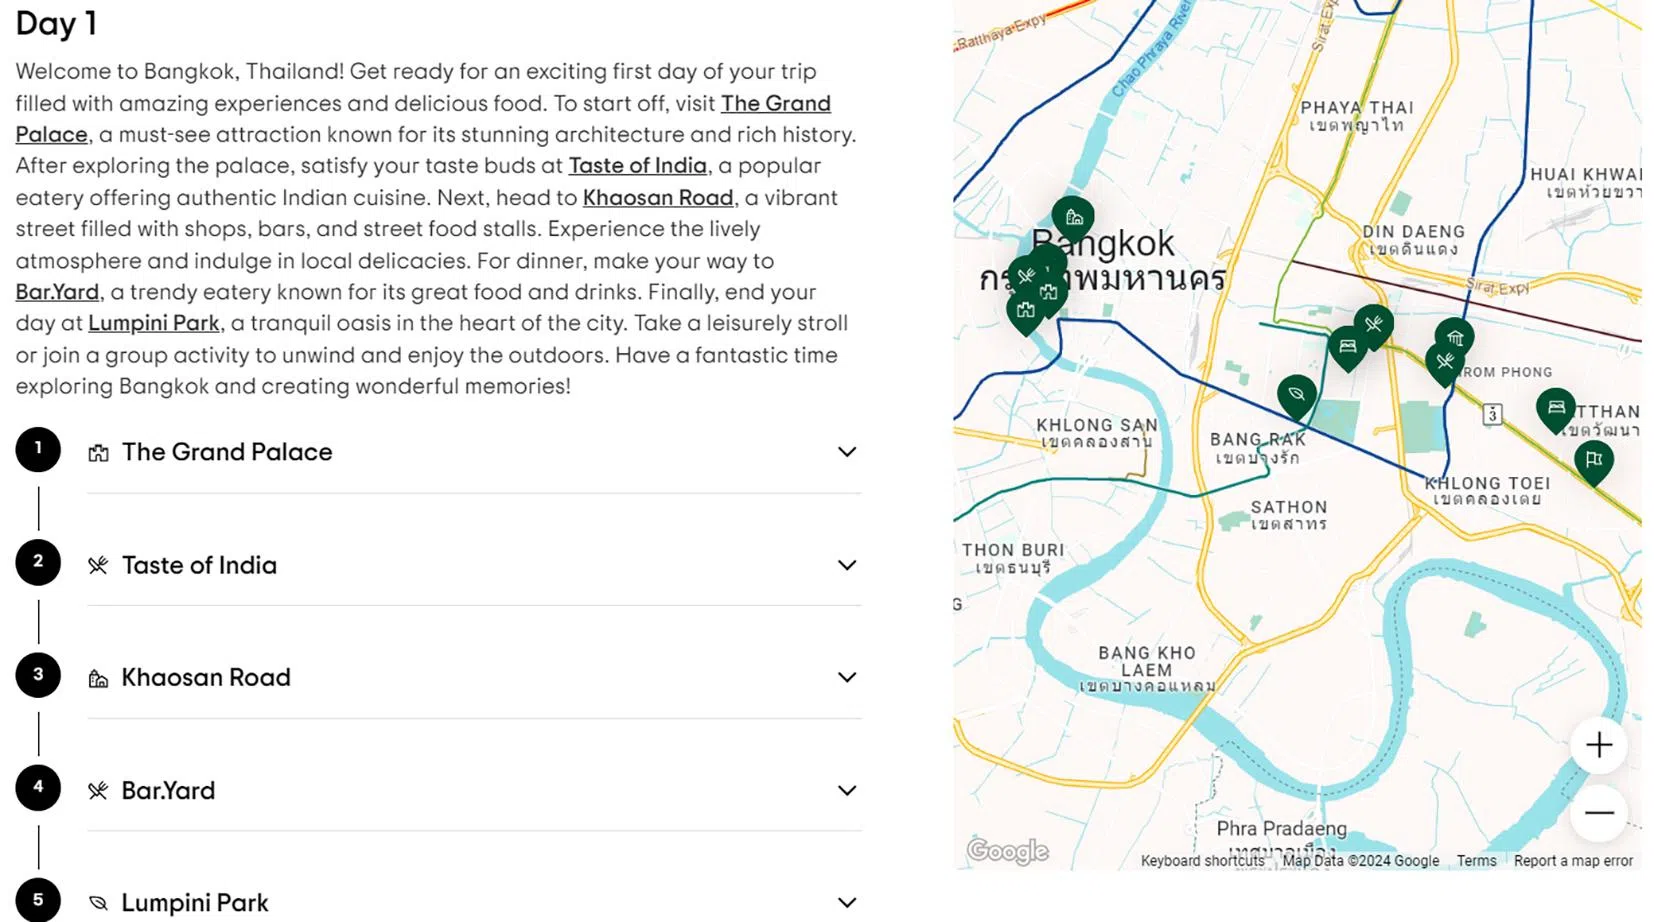Expand the Khaosan Road chevron
This screenshot has width=1654, height=922.
tap(847, 678)
